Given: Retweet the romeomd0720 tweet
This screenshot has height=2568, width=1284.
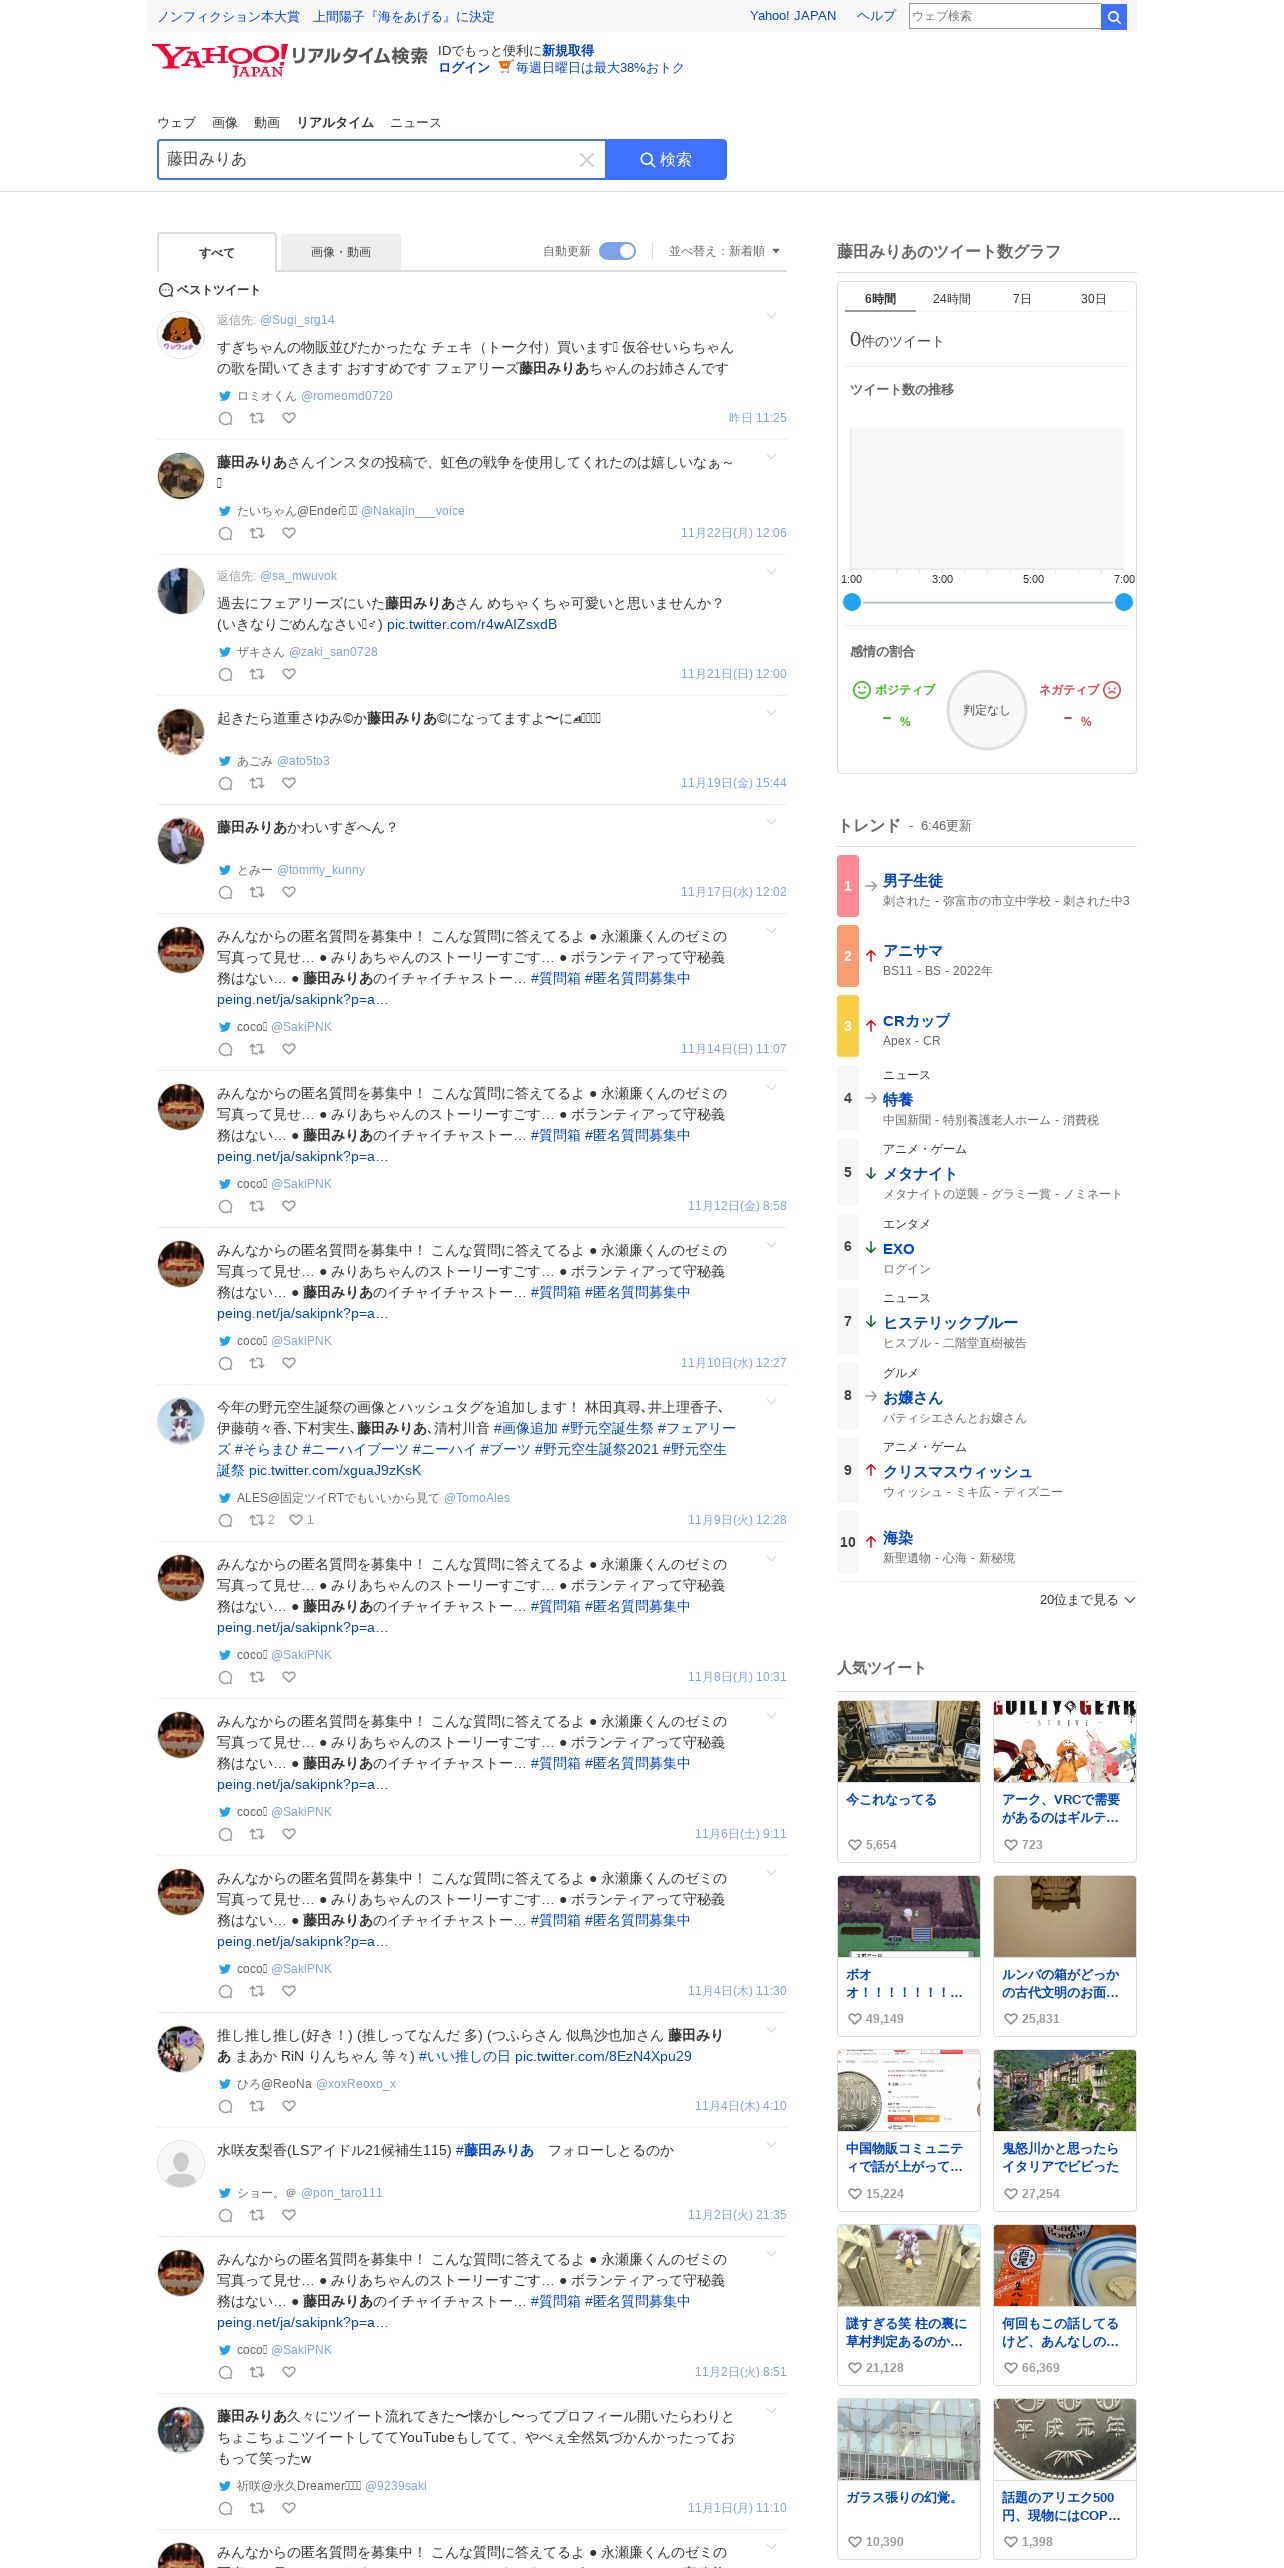Looking at the screenshot, I should pos(257,419).
